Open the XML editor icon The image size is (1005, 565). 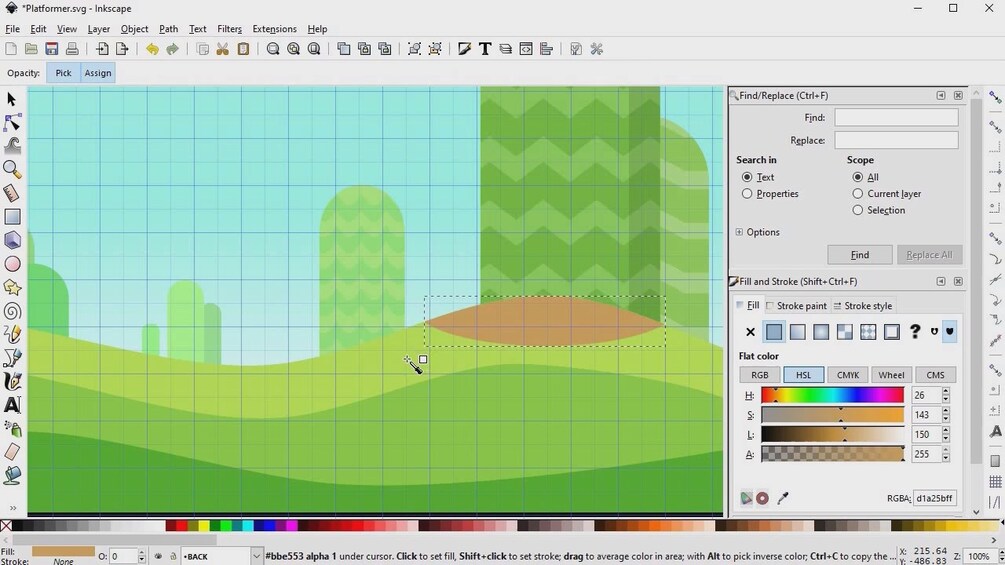526,49
